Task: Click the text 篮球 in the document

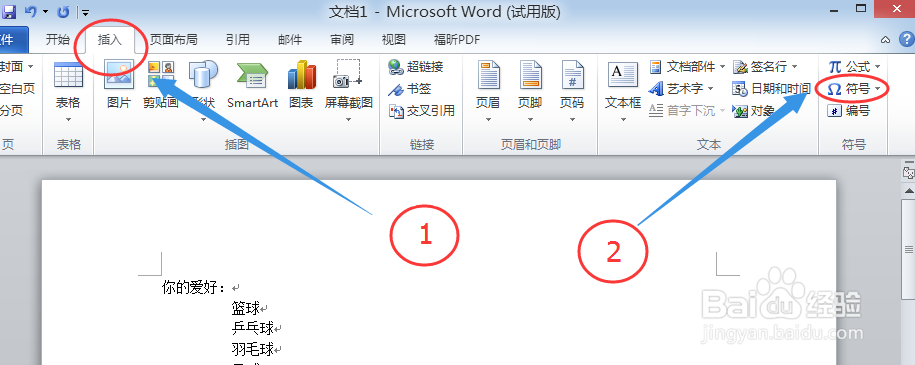Action: tap(246, 308)
